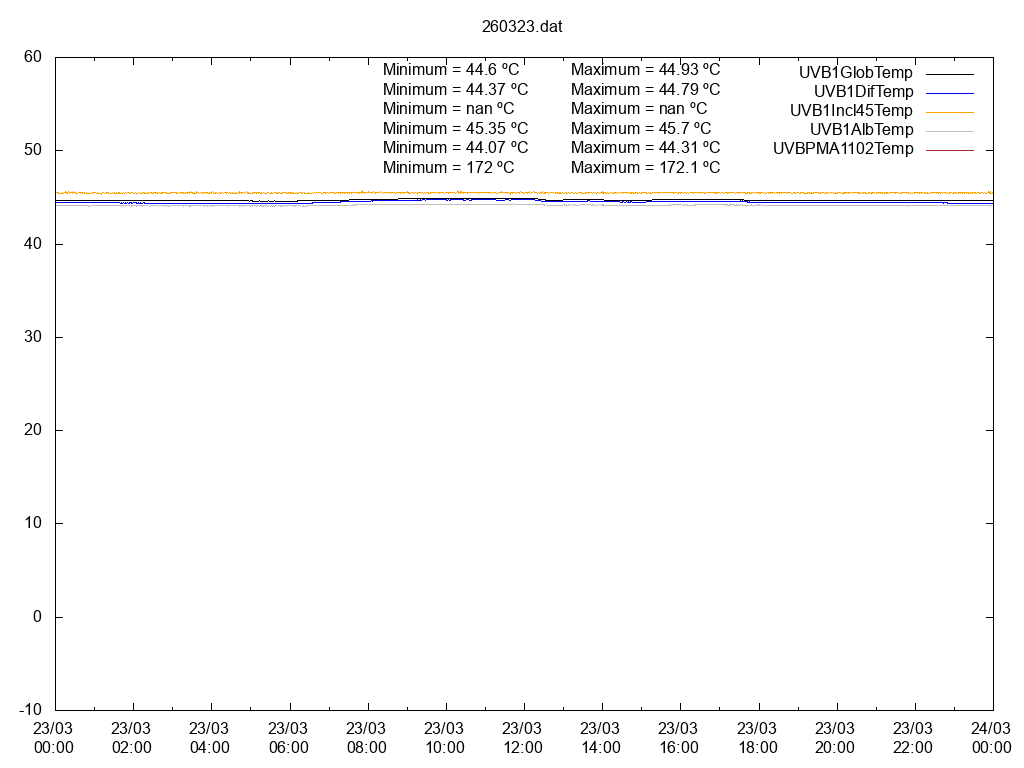Select the UVBPMA1102Temp legend label
Image resolution: width=1024 pixels, height=768 pixels.
coord(843,149)
